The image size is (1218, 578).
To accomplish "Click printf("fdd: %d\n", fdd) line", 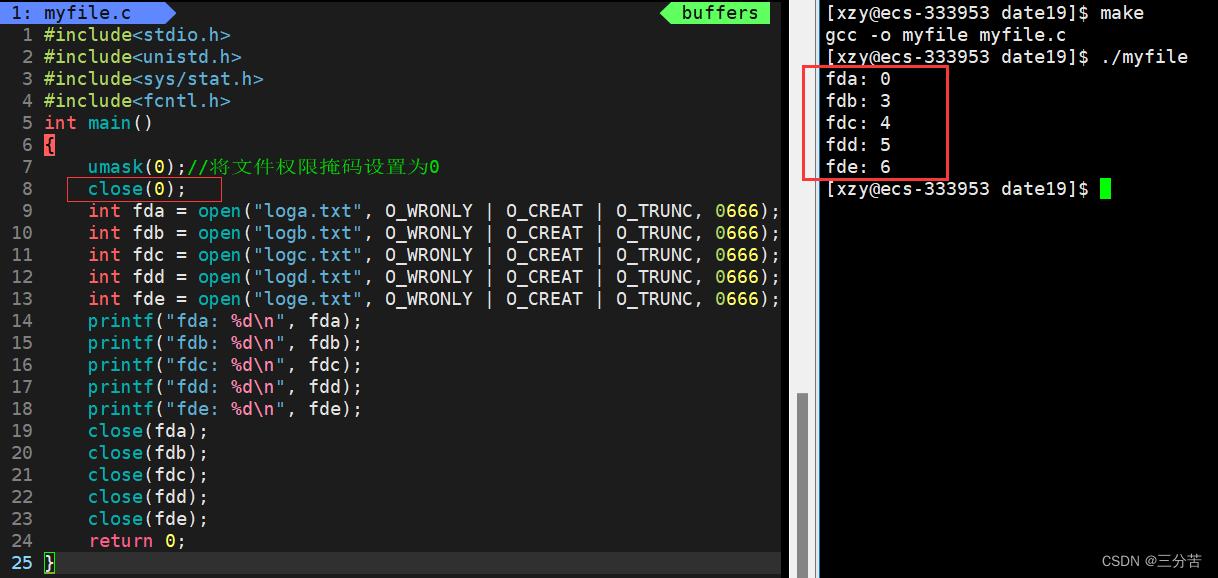I will [x=225, y=387].
